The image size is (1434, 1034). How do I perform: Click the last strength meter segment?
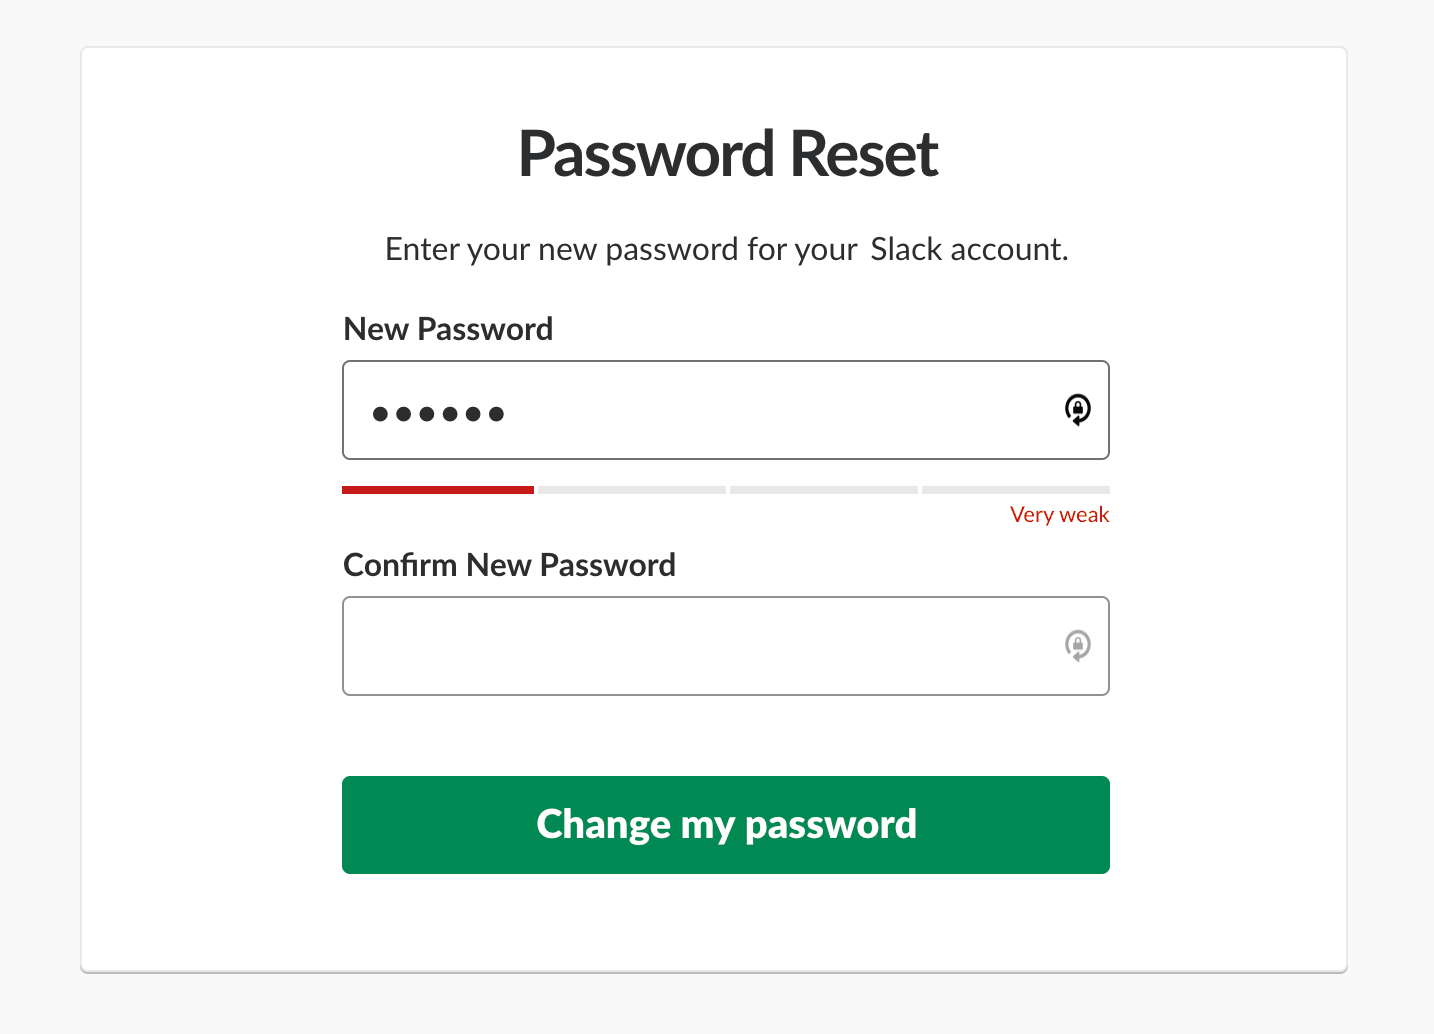point(1015,490)
